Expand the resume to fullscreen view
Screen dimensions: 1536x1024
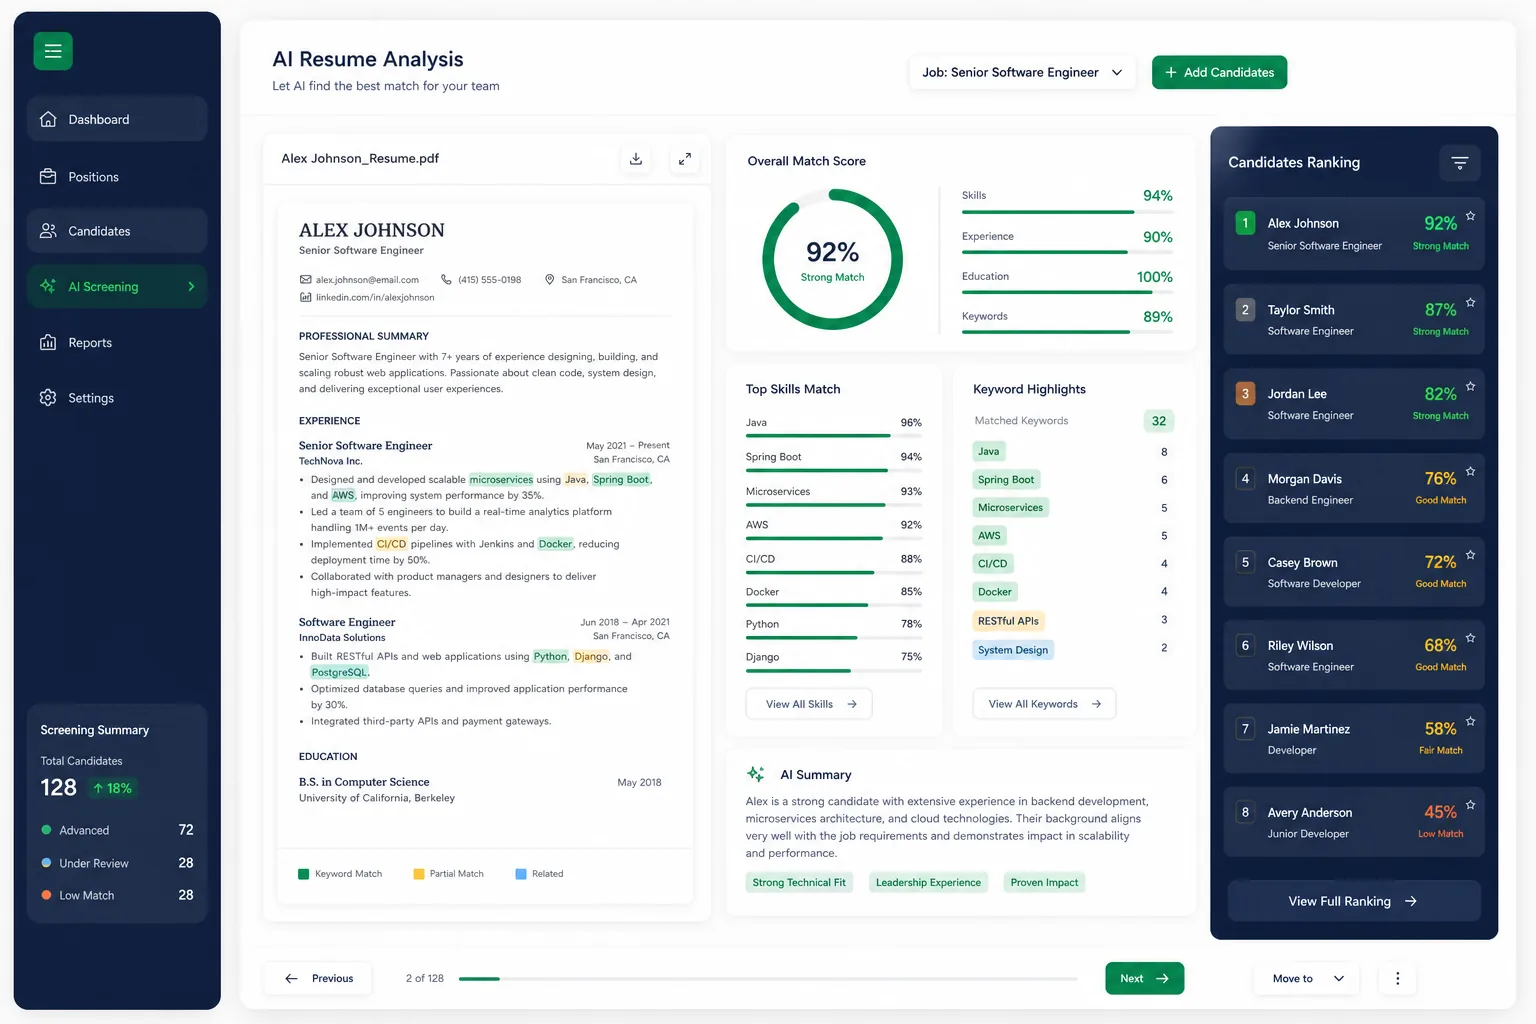(x=685, y=159)
